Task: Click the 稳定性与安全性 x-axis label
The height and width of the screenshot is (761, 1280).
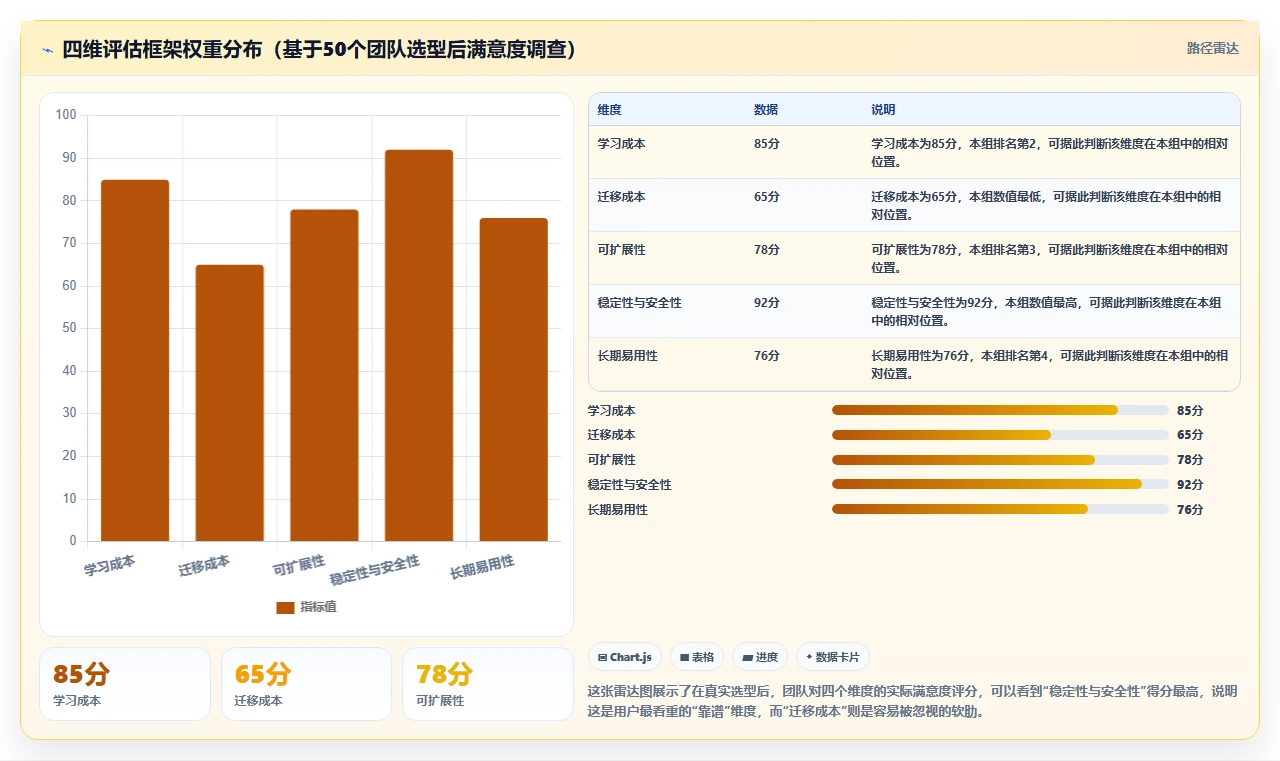Action: click(x=375, y=570)
